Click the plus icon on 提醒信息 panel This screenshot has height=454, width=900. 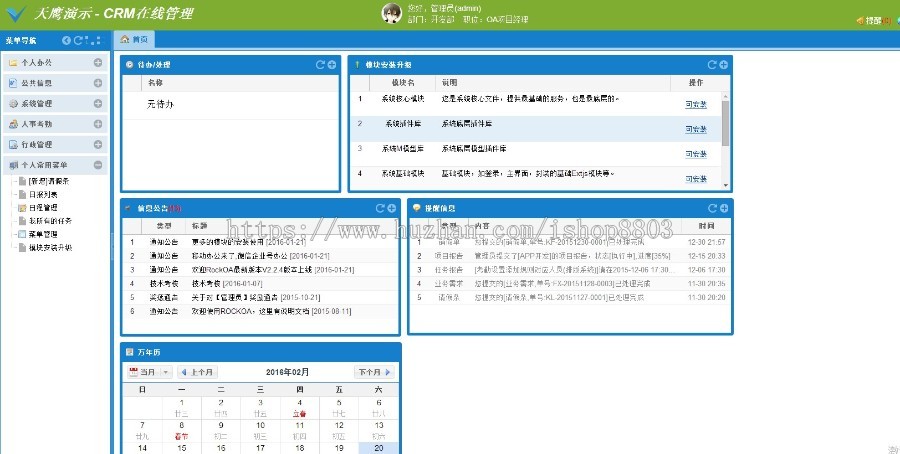[x=724, y=208]
